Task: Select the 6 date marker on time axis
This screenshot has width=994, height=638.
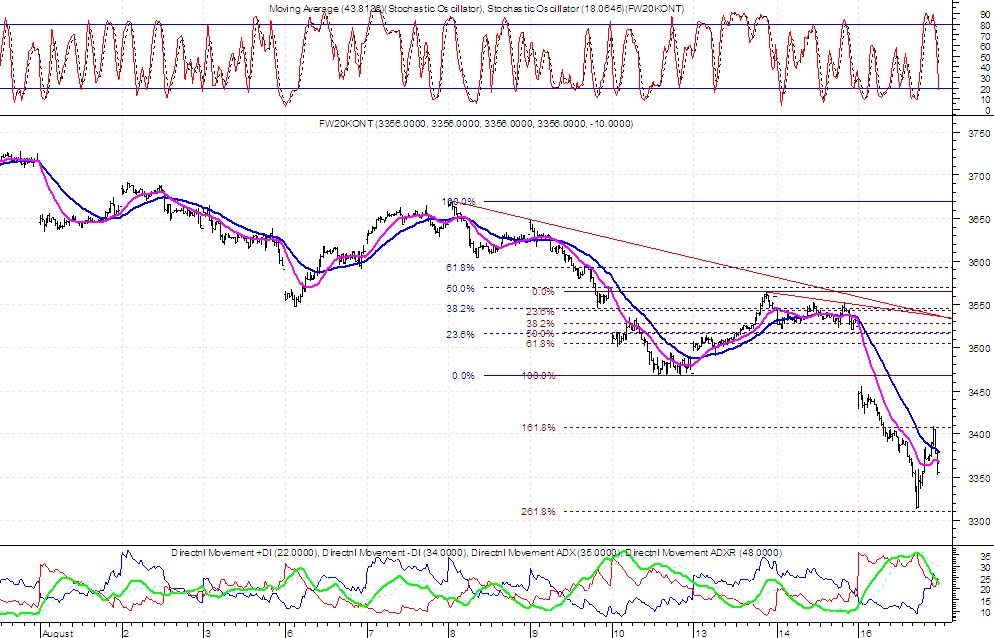Action: 288,633
